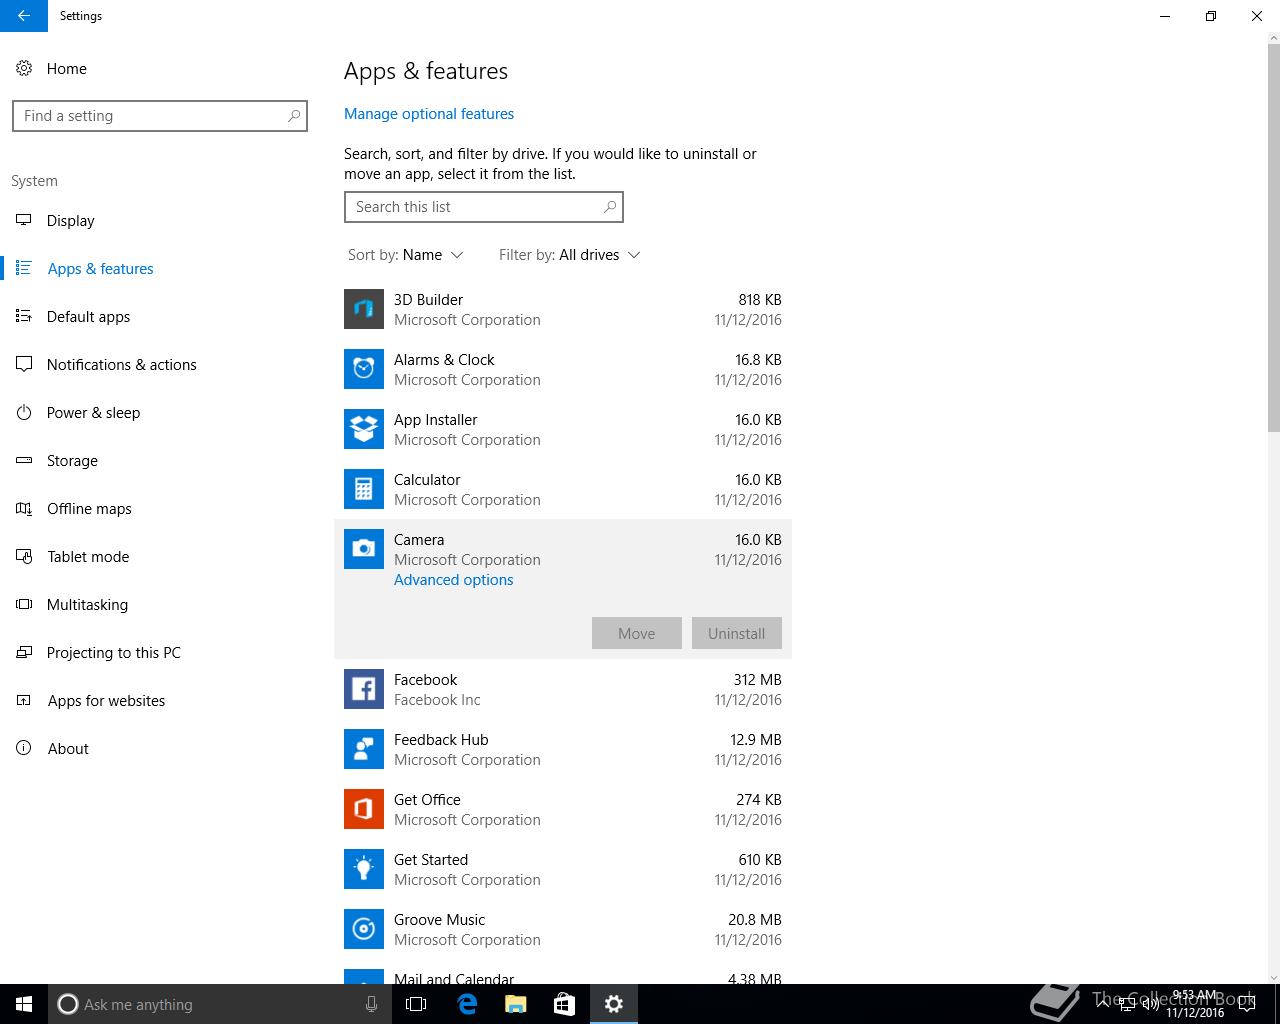This screenshot has width=1280, height=1024.
Task: Click the Get Office app icon
Action: pyautogui.click(x=364, y=809)
